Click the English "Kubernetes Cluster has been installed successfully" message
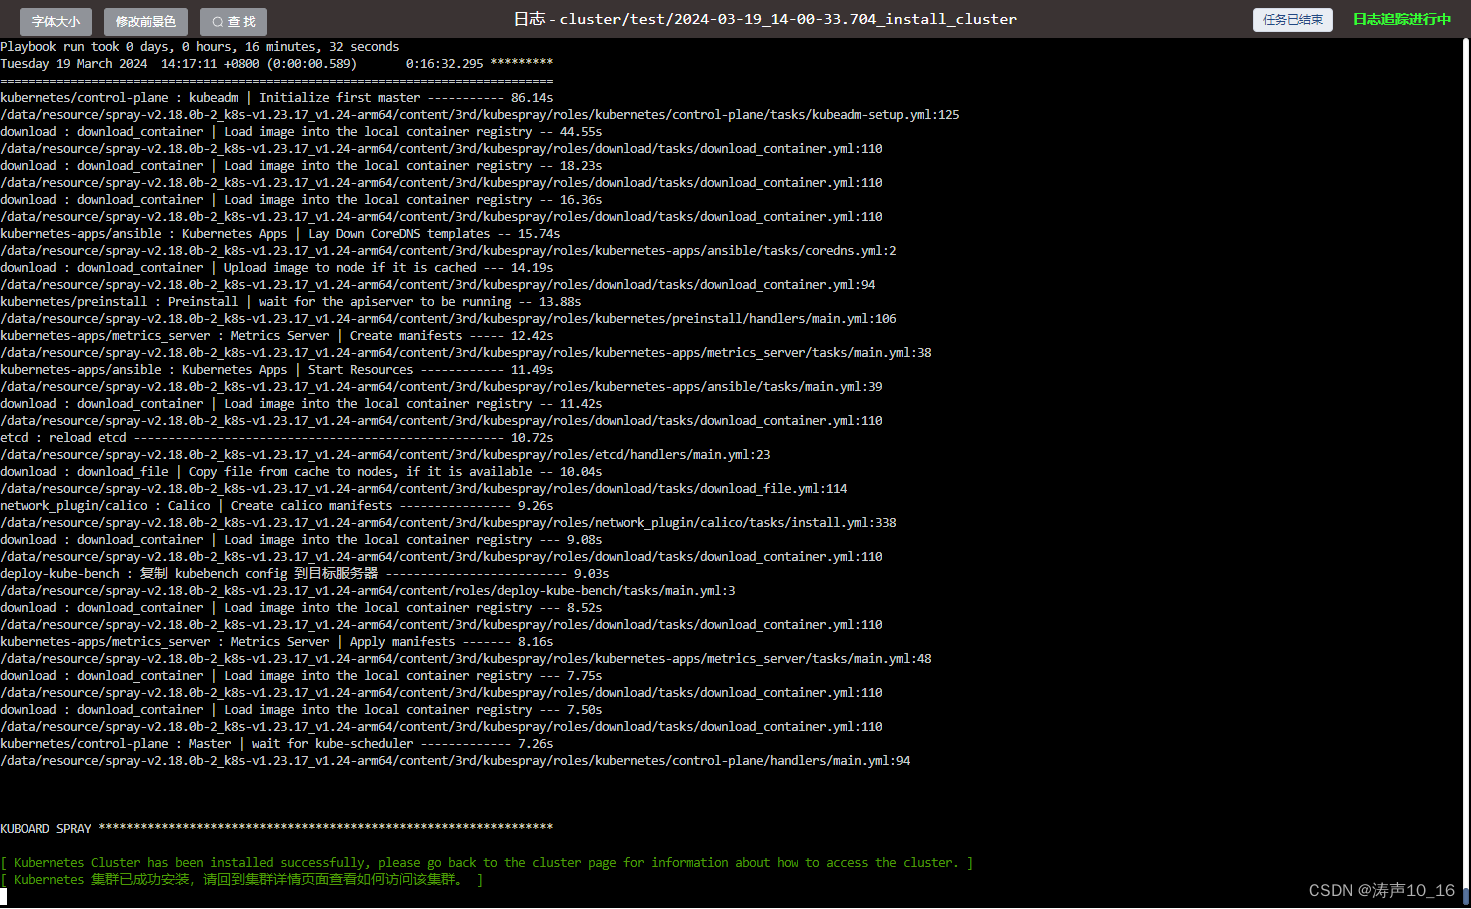The image size is (1471, 909). (487, 863)
